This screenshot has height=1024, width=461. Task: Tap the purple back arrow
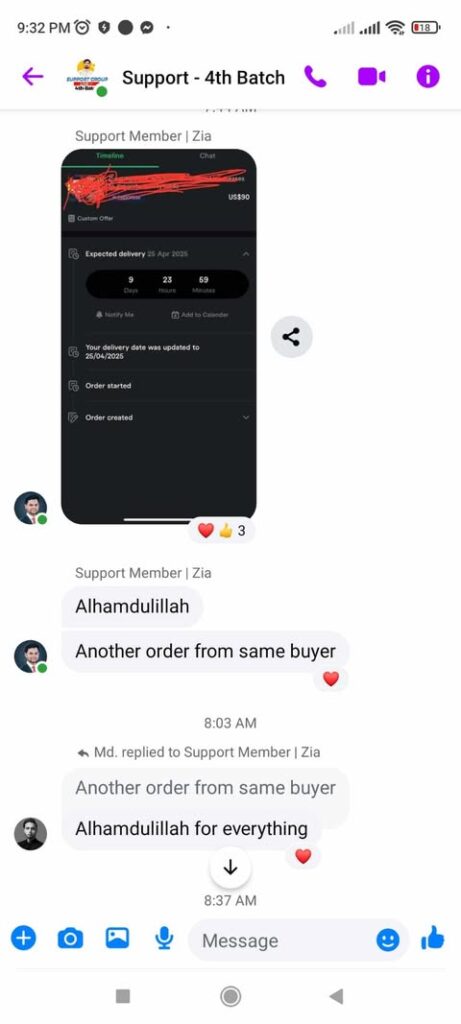click(33, 77)
